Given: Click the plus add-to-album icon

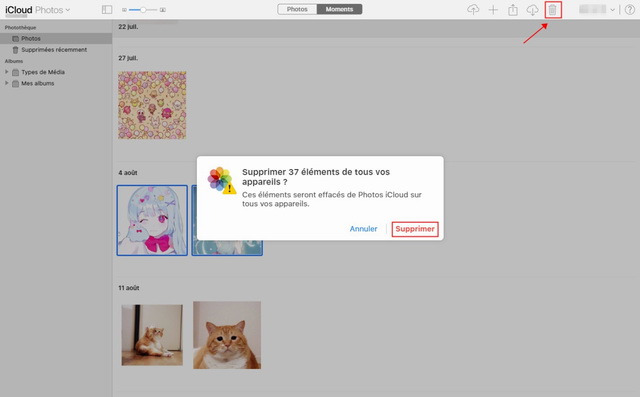Looking at the screenshot, I should 493,10.
